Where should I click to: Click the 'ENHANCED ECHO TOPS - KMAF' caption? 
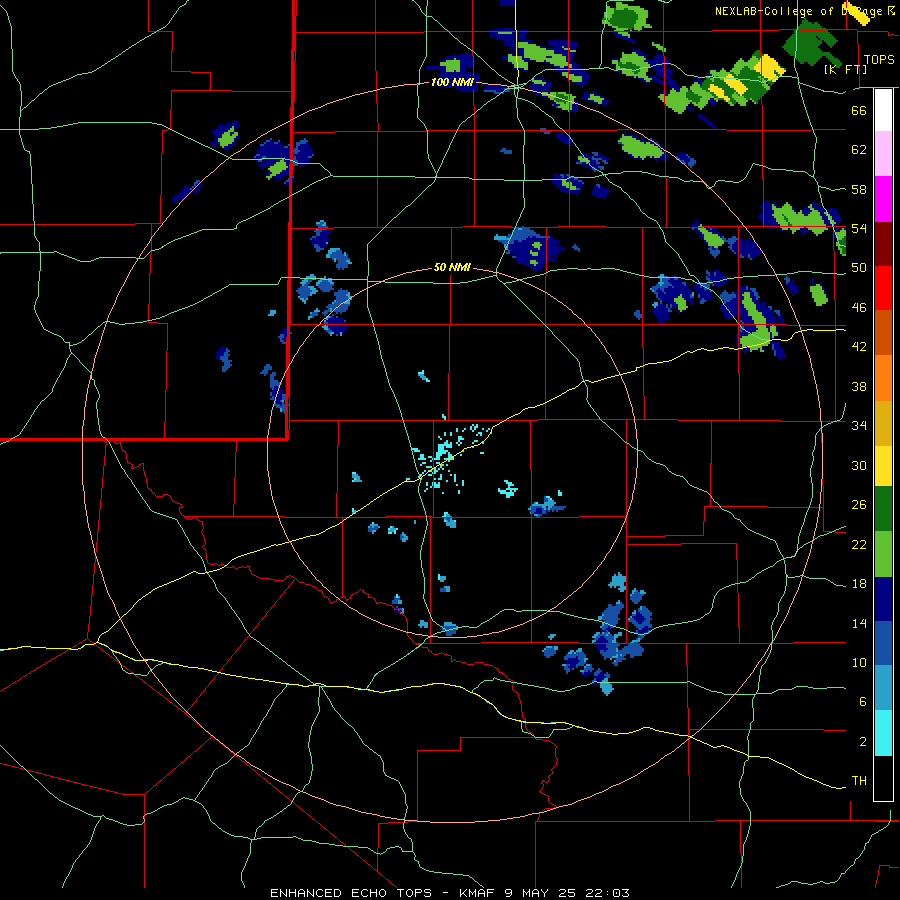click(x=382, y=893)
